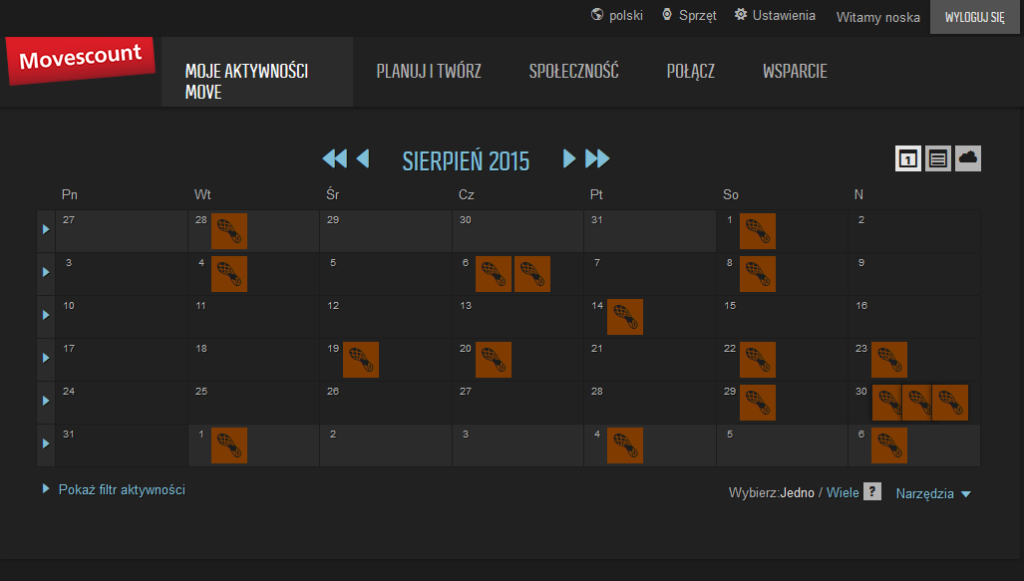This screenshot has width=1024, height=581.
Task: Go to next month with single arrow
Action: tap(569, 158)
